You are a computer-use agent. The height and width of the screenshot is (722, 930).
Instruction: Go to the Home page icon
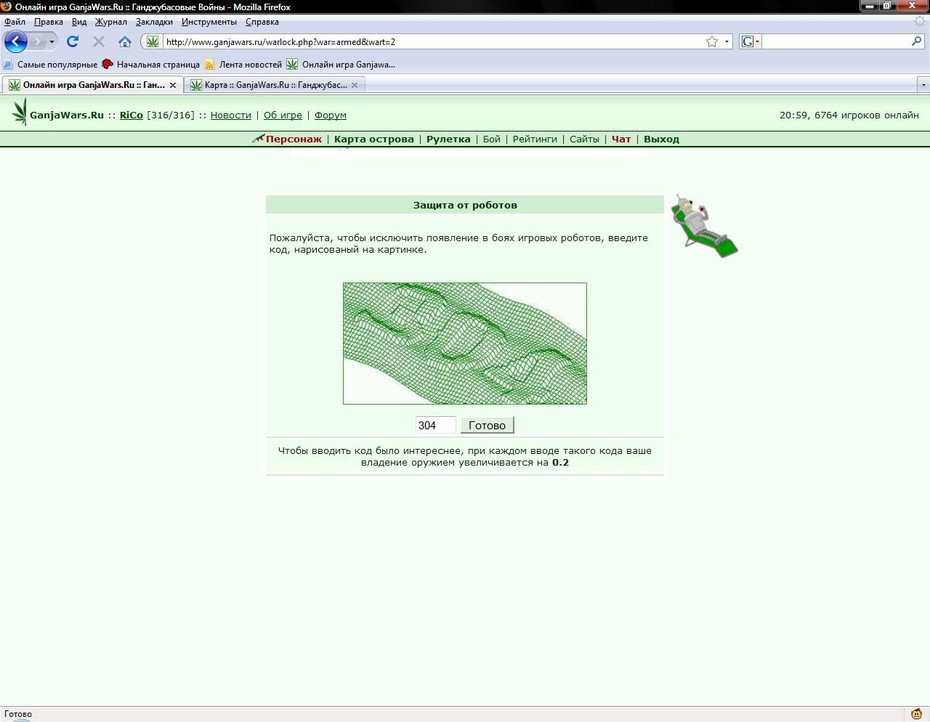pos(125,42)
